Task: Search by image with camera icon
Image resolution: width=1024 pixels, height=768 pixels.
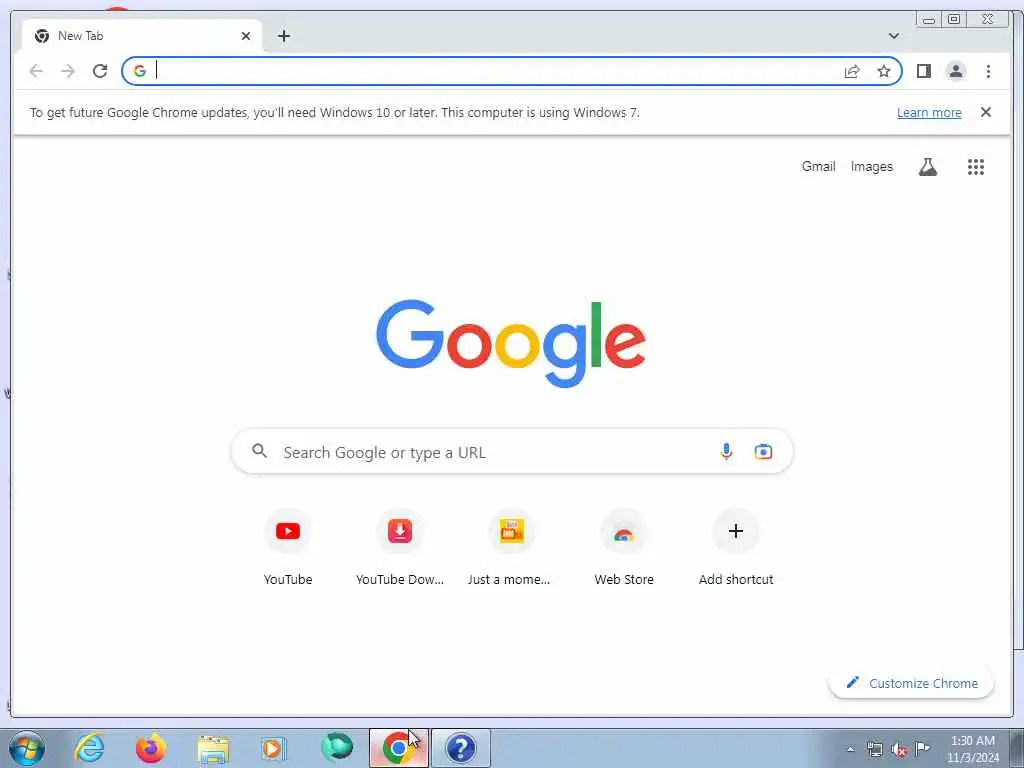Action: coord(763,451)
